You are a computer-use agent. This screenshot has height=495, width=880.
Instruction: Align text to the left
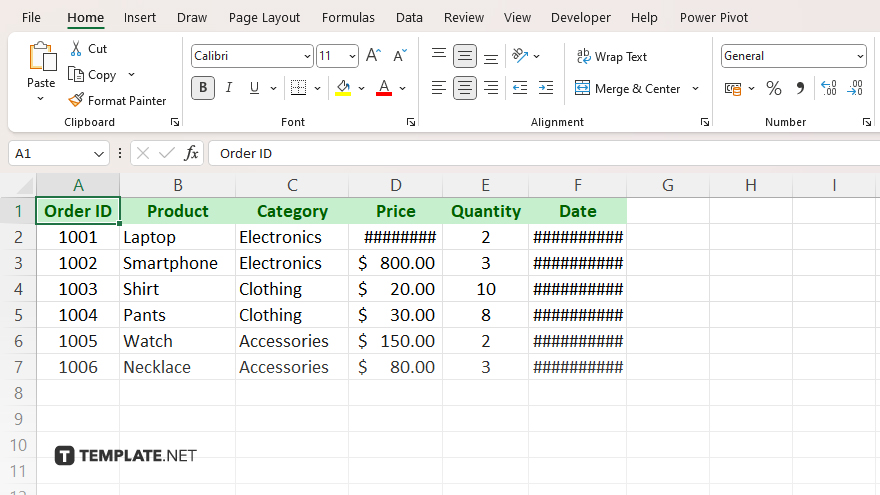(439, 88)
